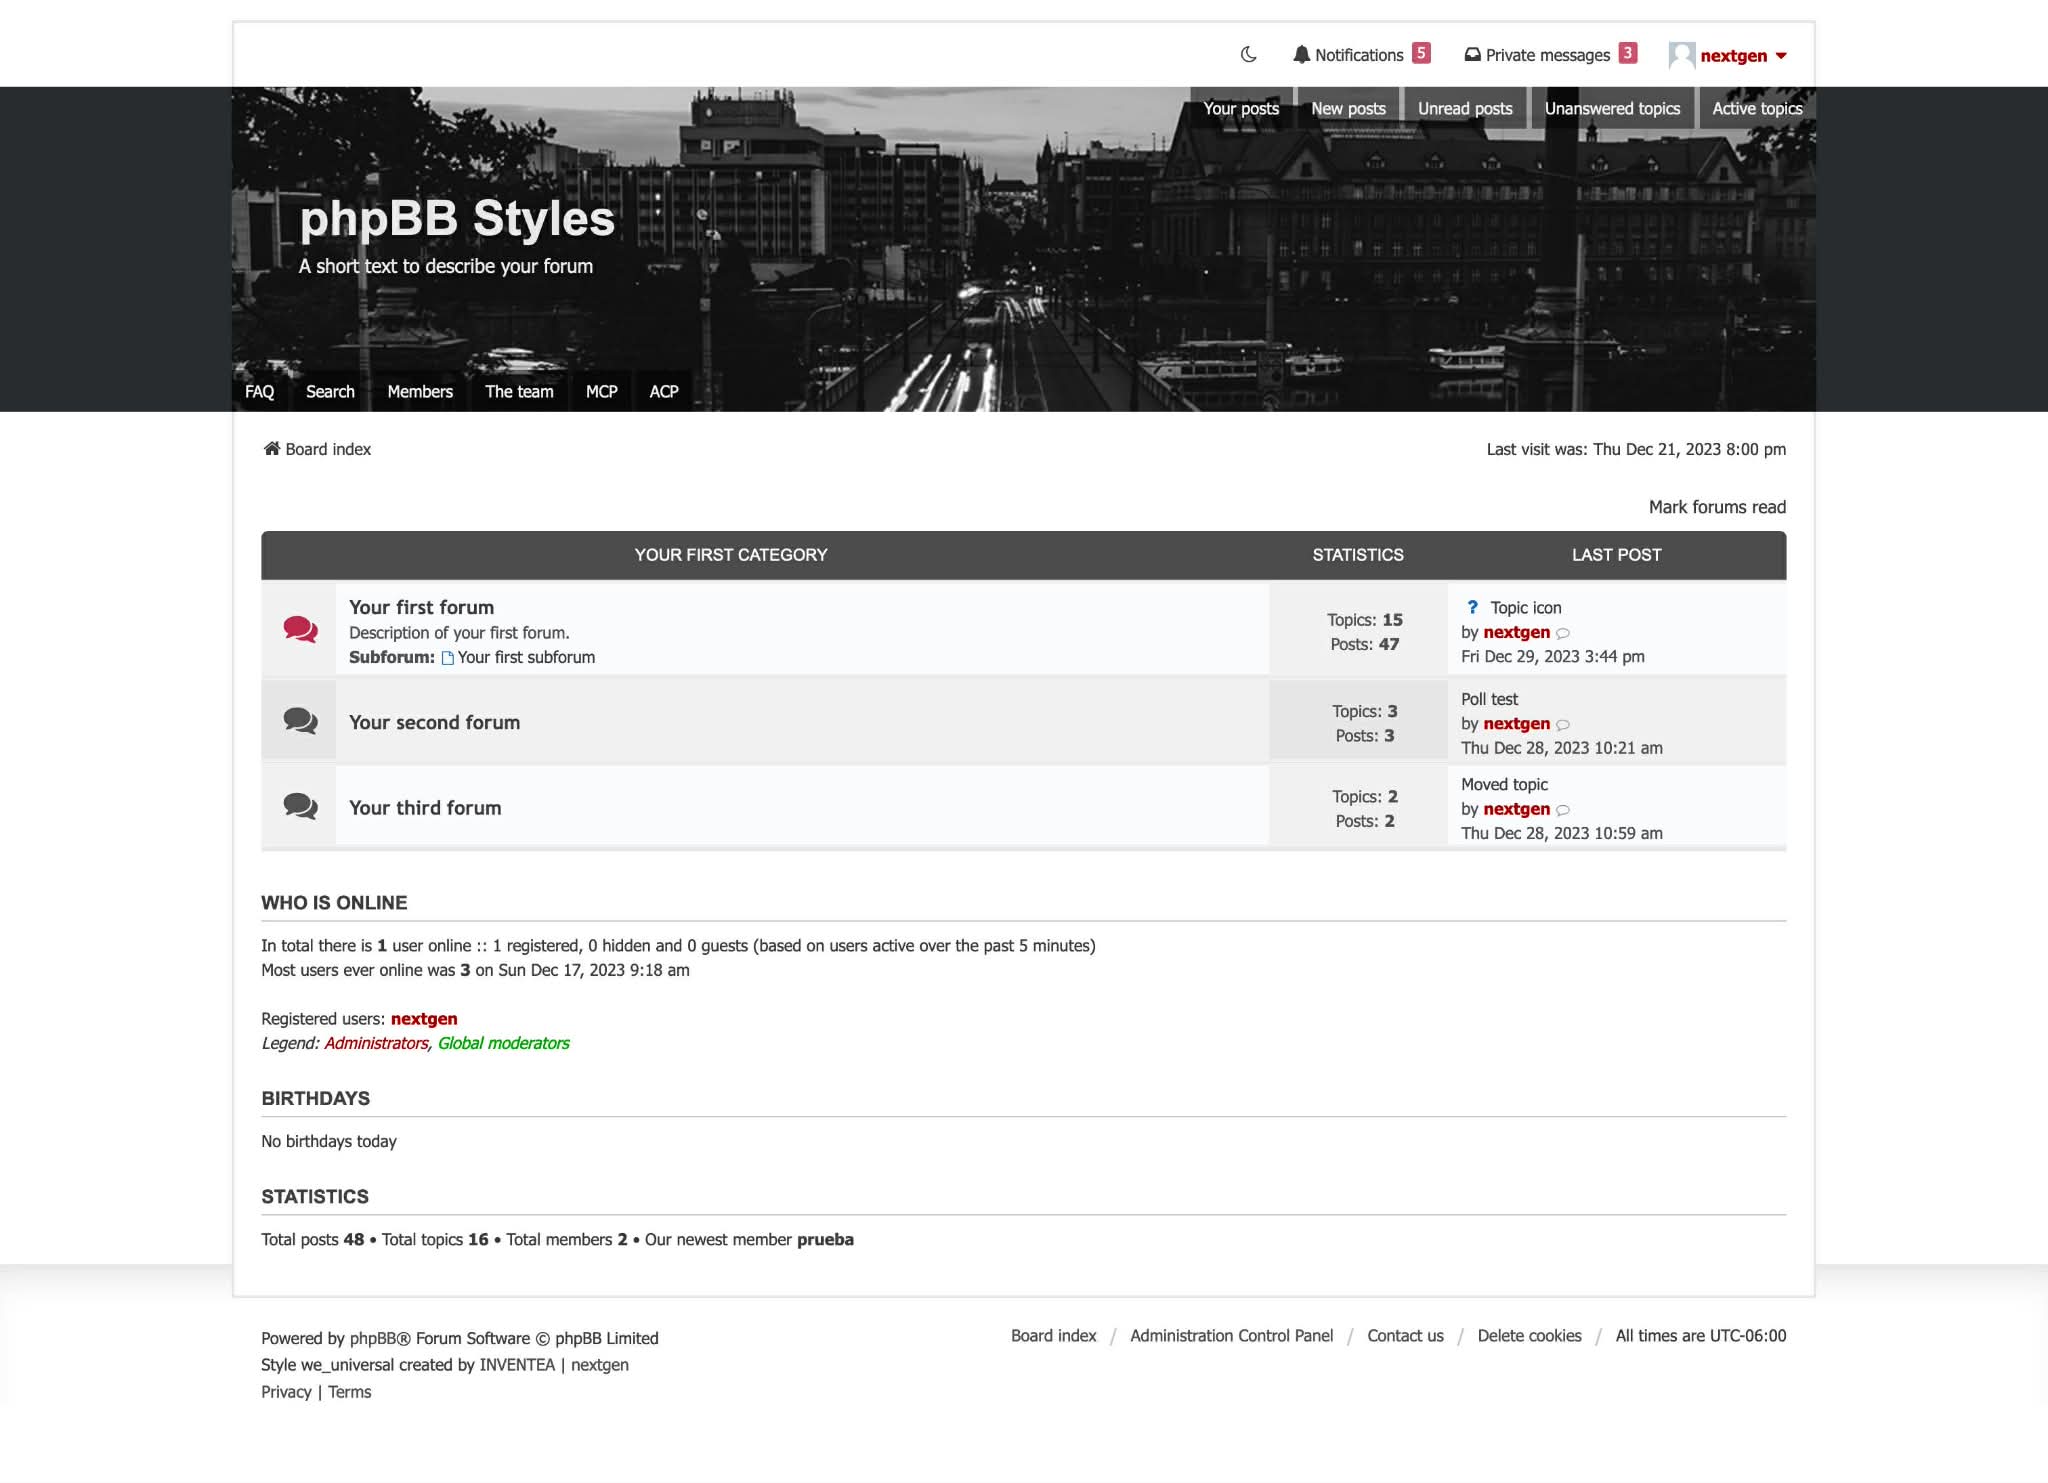The image size is (2048, 1483).
Task: Toggle dark mode with the moon icon
Action: tap(1250, 55)
